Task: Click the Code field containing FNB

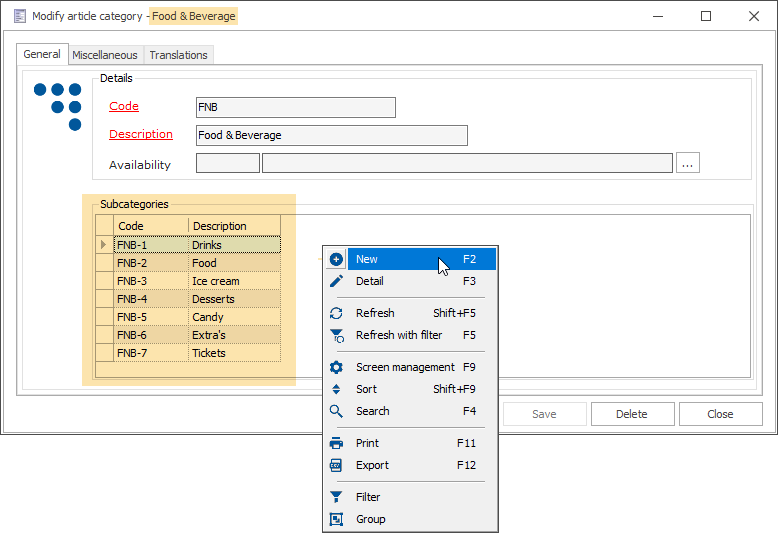Action: [296, 107]
